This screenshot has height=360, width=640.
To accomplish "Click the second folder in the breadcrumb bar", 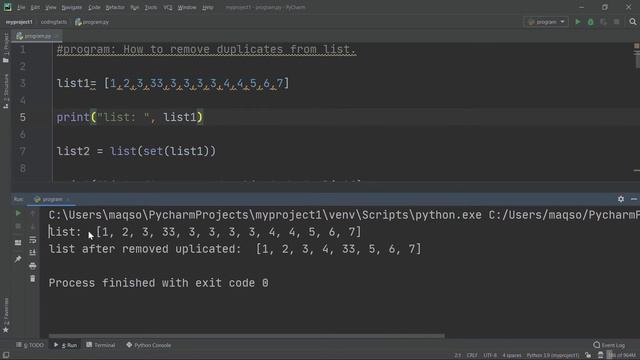I will tap(53, 22).
